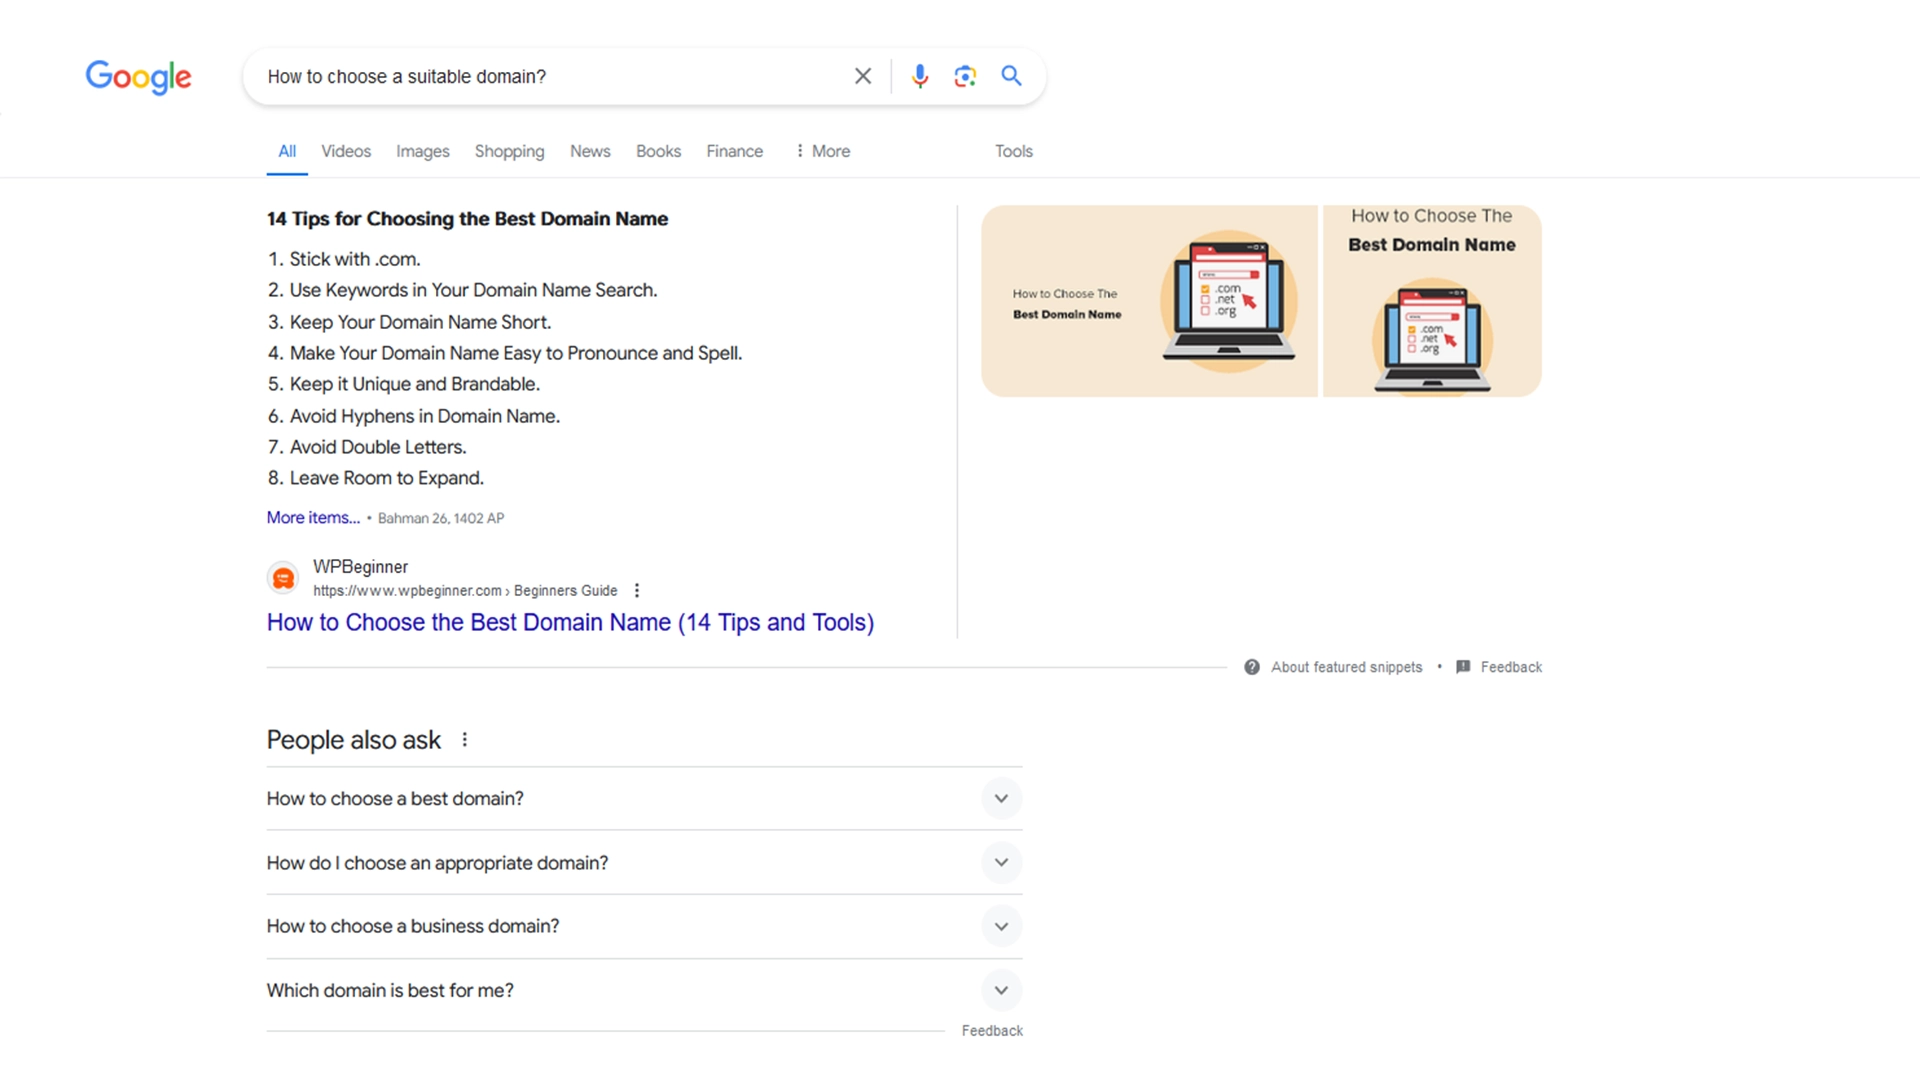The width and height of the screenshot is (1920, 1080).
Task: Clear the search box with the X icon
Action: tap(863, 76)
